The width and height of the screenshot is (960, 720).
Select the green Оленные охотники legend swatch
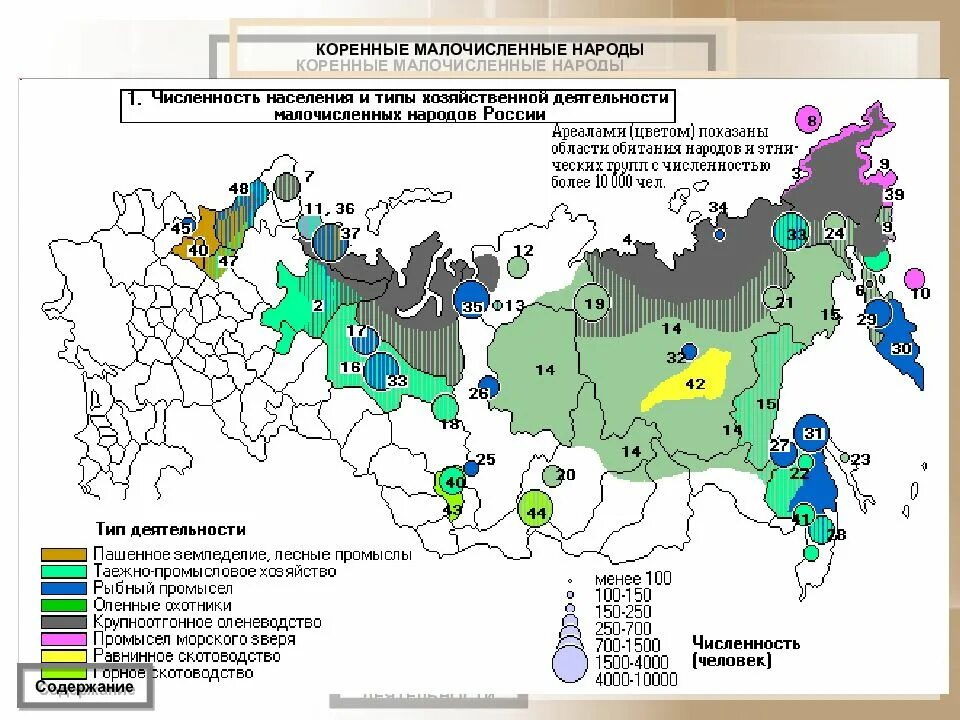pos(64,605)
